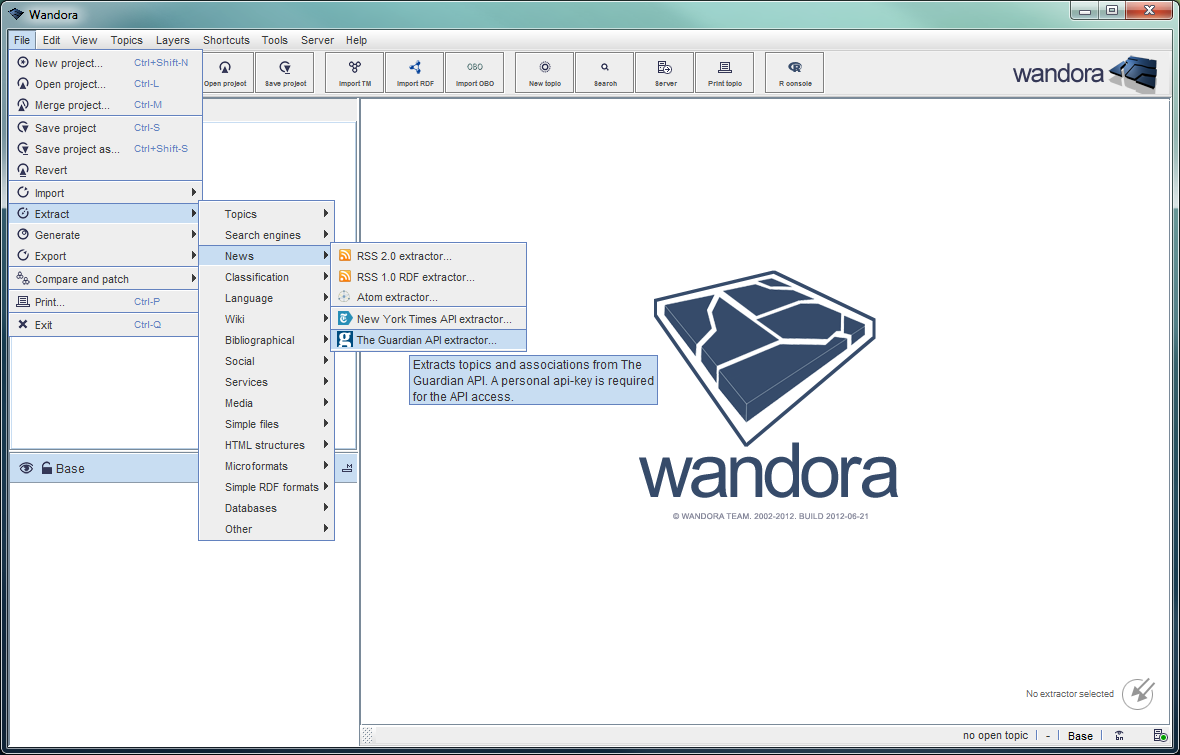Image resolution: width=1180 pixels, height=755 pixels.
Task: Choose RSS 2.0 extractor from News submenu
Action: click(x=404, y=256)
